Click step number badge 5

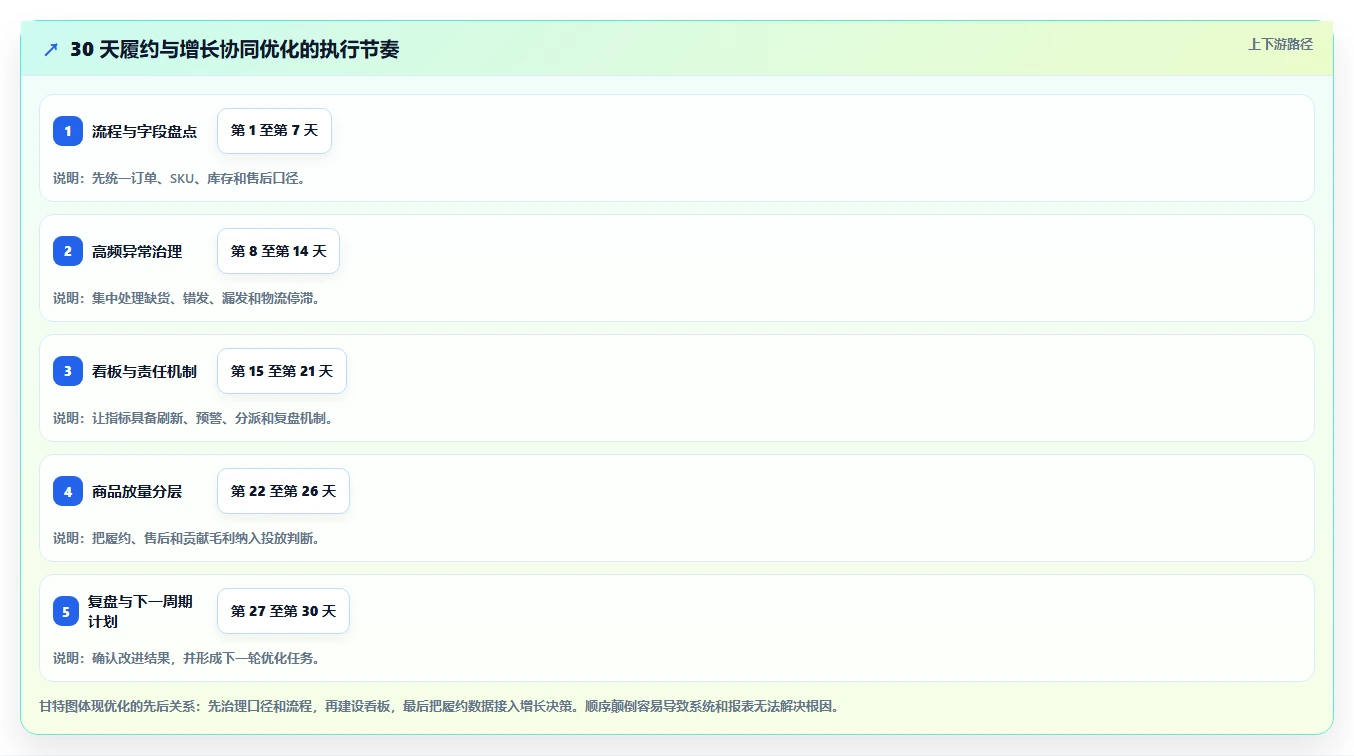[66, 611]
